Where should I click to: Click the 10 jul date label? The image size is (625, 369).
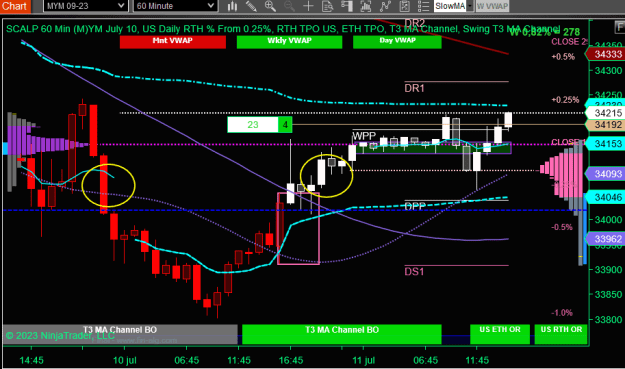pos(124,361)
